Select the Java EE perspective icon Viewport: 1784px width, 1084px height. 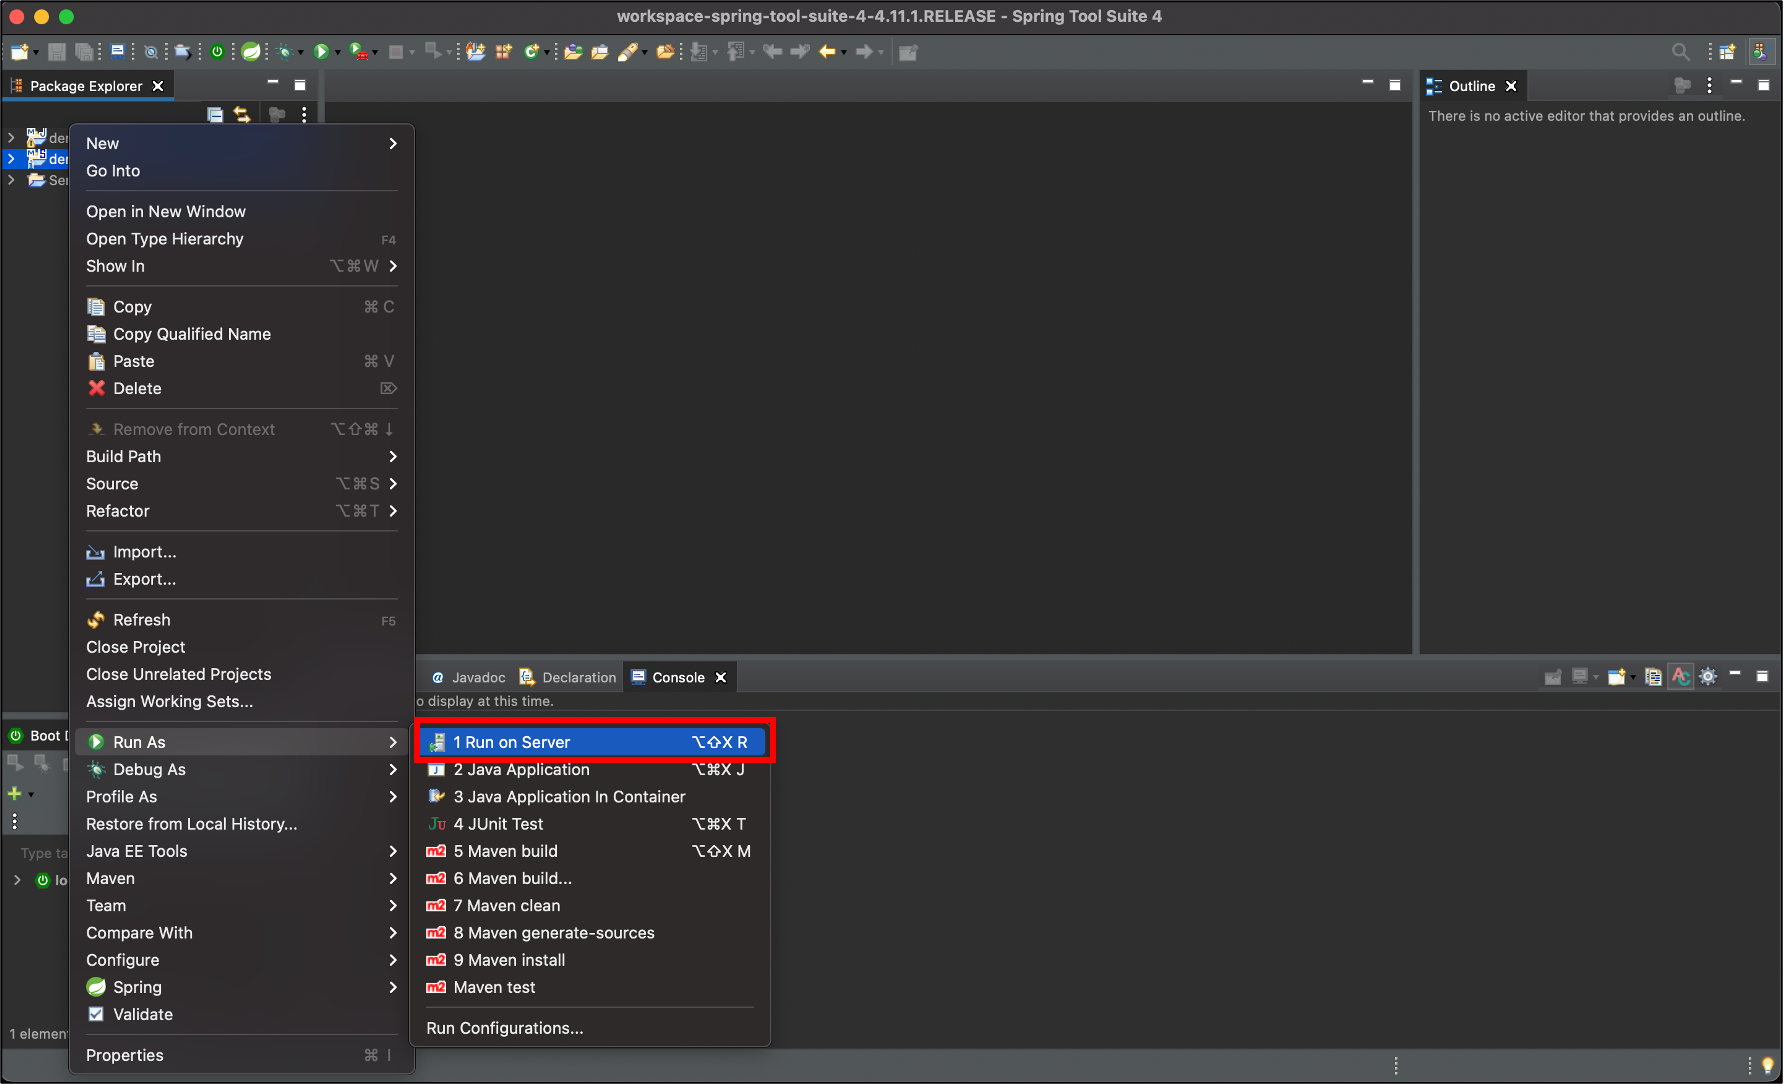[x=1760, y=52]
